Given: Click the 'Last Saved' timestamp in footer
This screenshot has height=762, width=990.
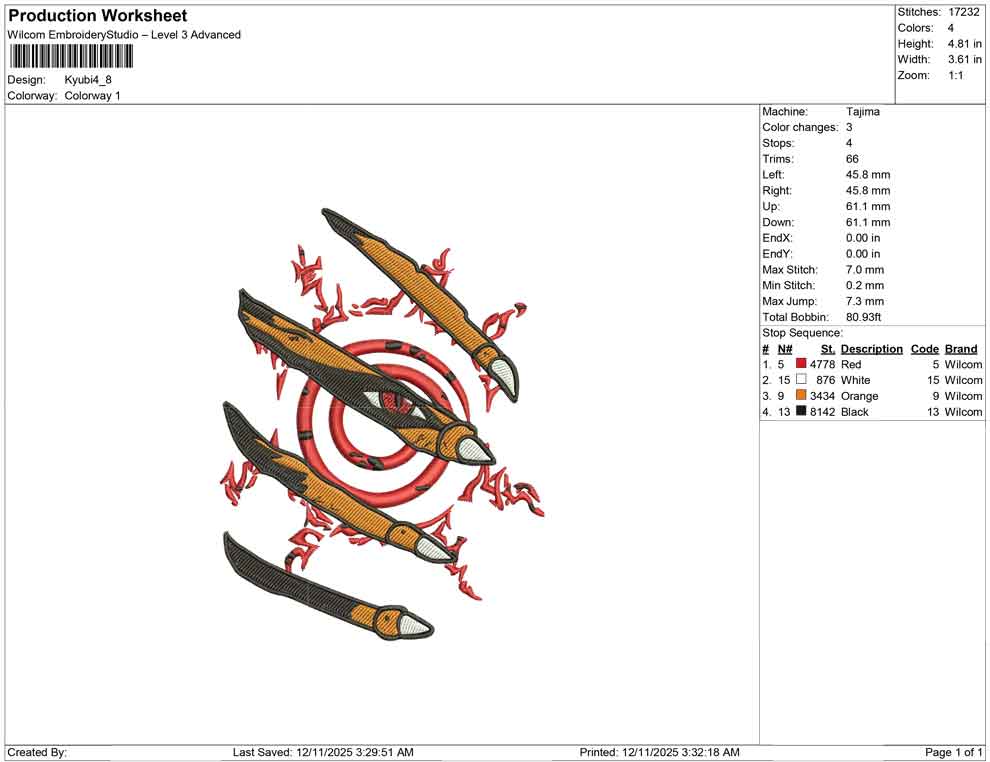Looking at the screenshot, I should pyautogui.click(x=323, y=752).
